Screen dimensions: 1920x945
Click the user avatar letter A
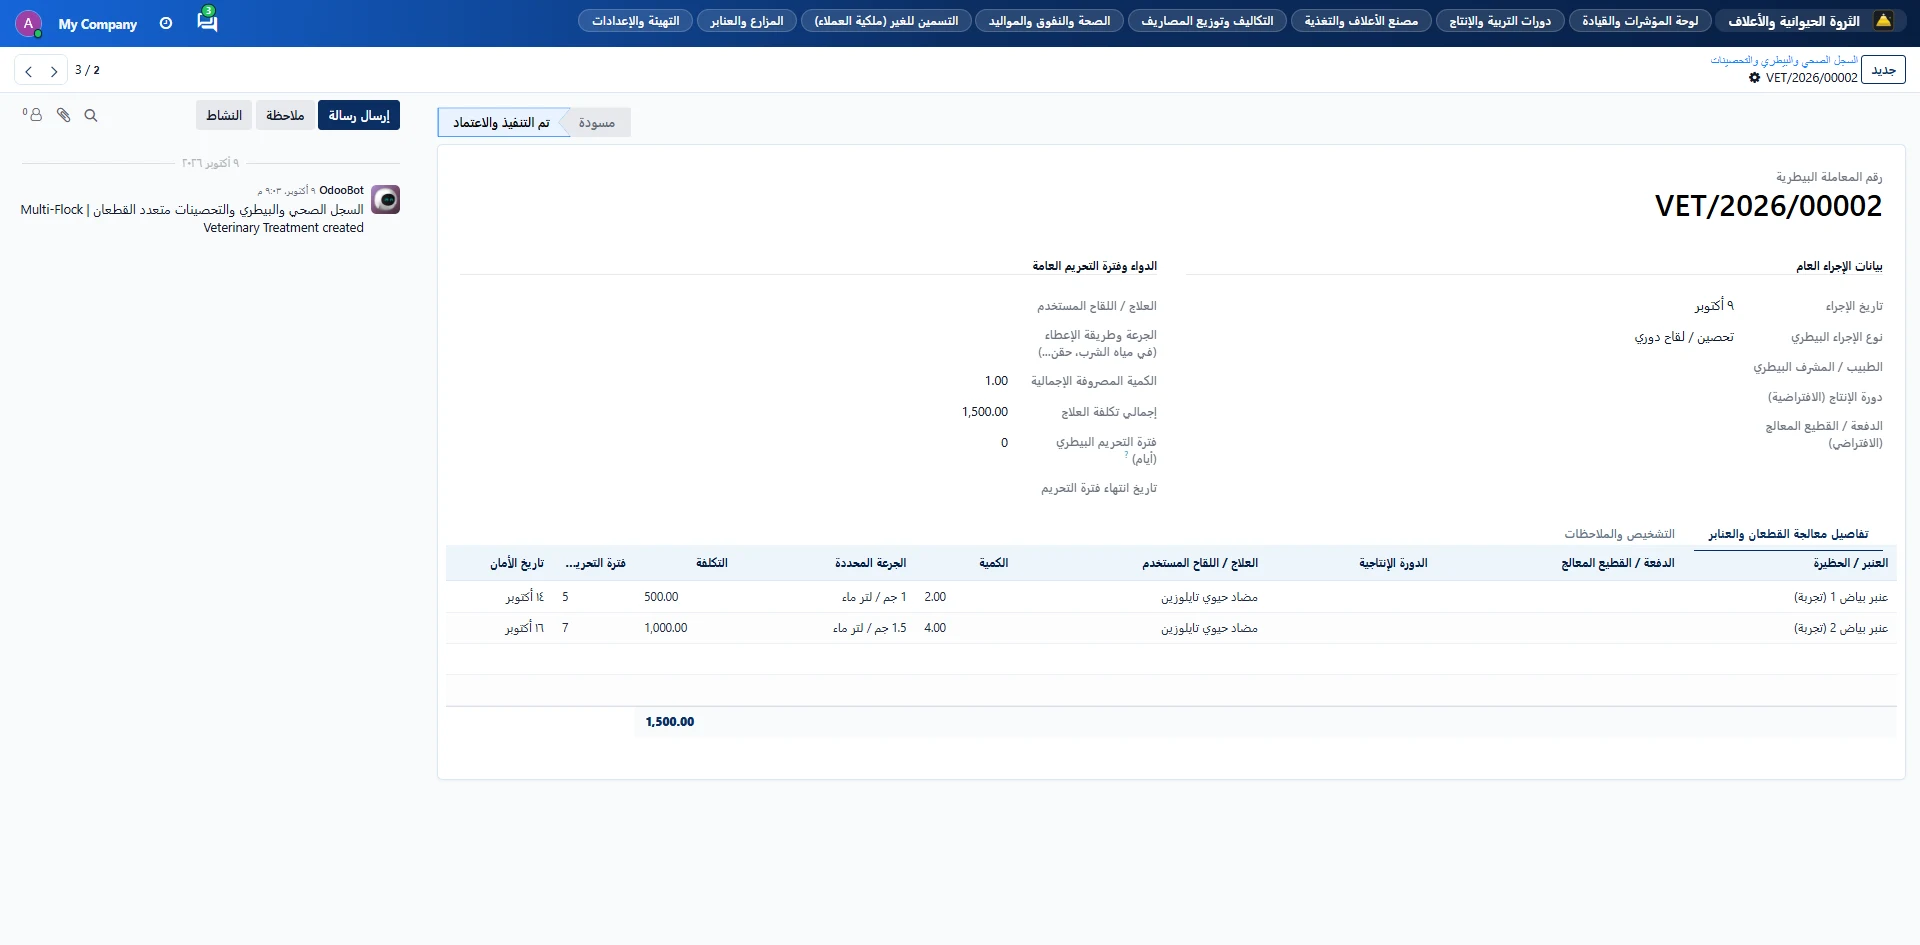point(28,23)
